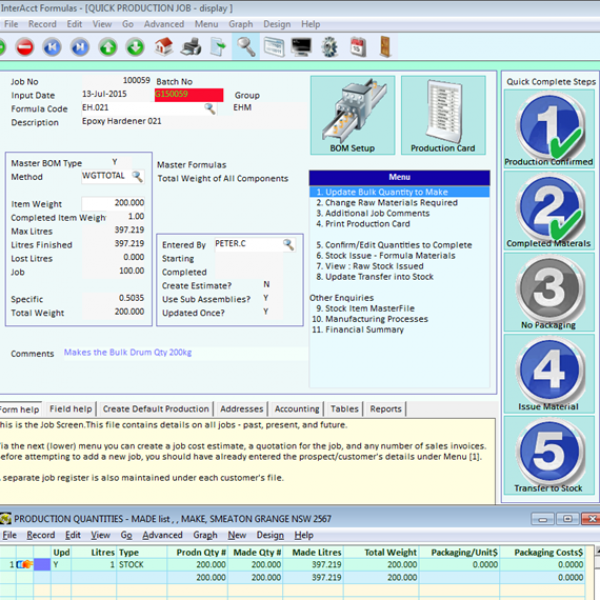Select View : Raw Stock Issued
The width and height of the screenshot is (600, 600).
tap(370, 266)
